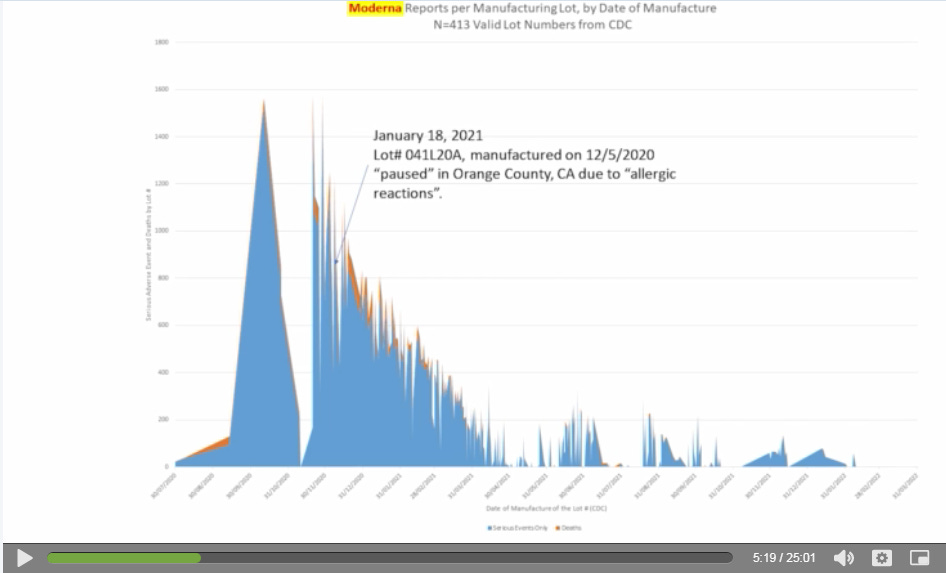946x573 pixels.
Task: Click the 600 y-axis label
Action: [163, 325]
